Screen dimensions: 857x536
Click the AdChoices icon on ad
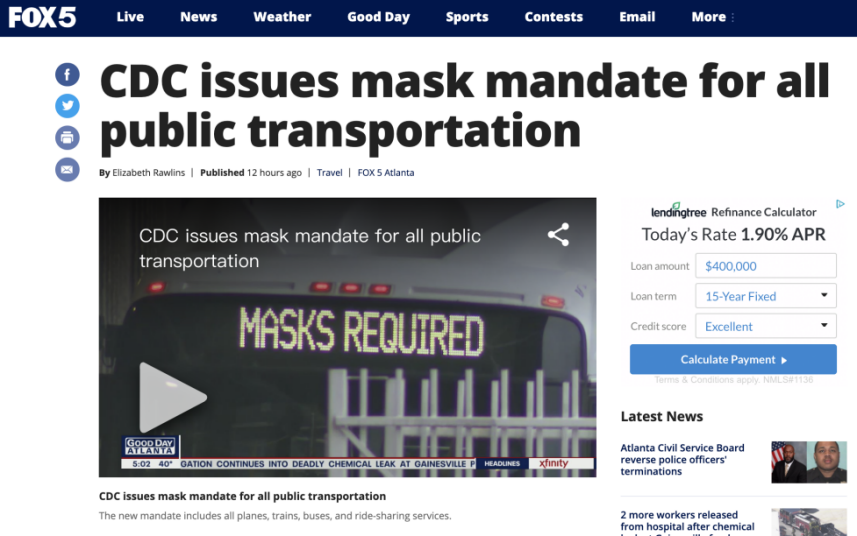841,204
